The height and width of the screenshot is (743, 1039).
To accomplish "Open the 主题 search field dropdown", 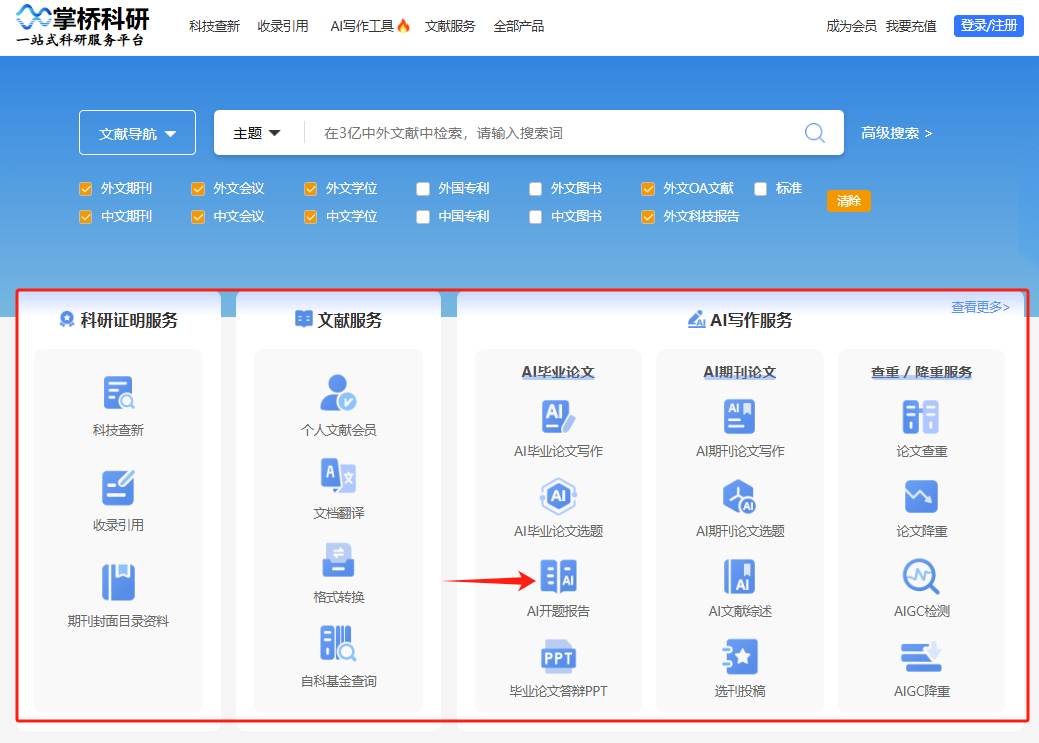I will coord(257,133).
